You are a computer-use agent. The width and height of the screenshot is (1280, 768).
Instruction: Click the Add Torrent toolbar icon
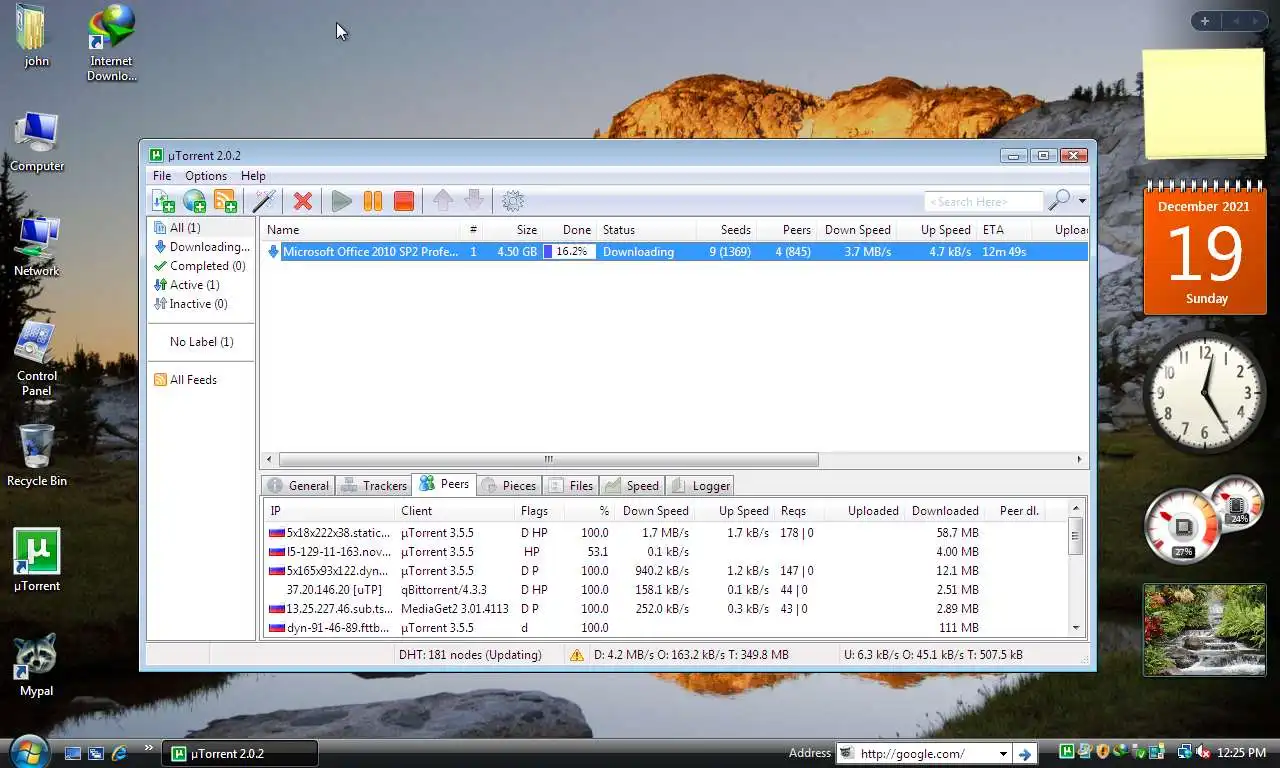click(163, 201)
